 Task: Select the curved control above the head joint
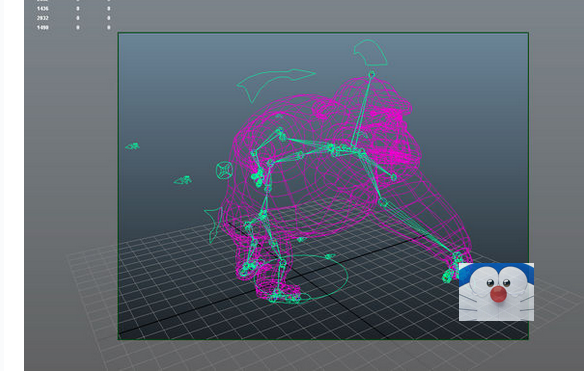[370, 53]
